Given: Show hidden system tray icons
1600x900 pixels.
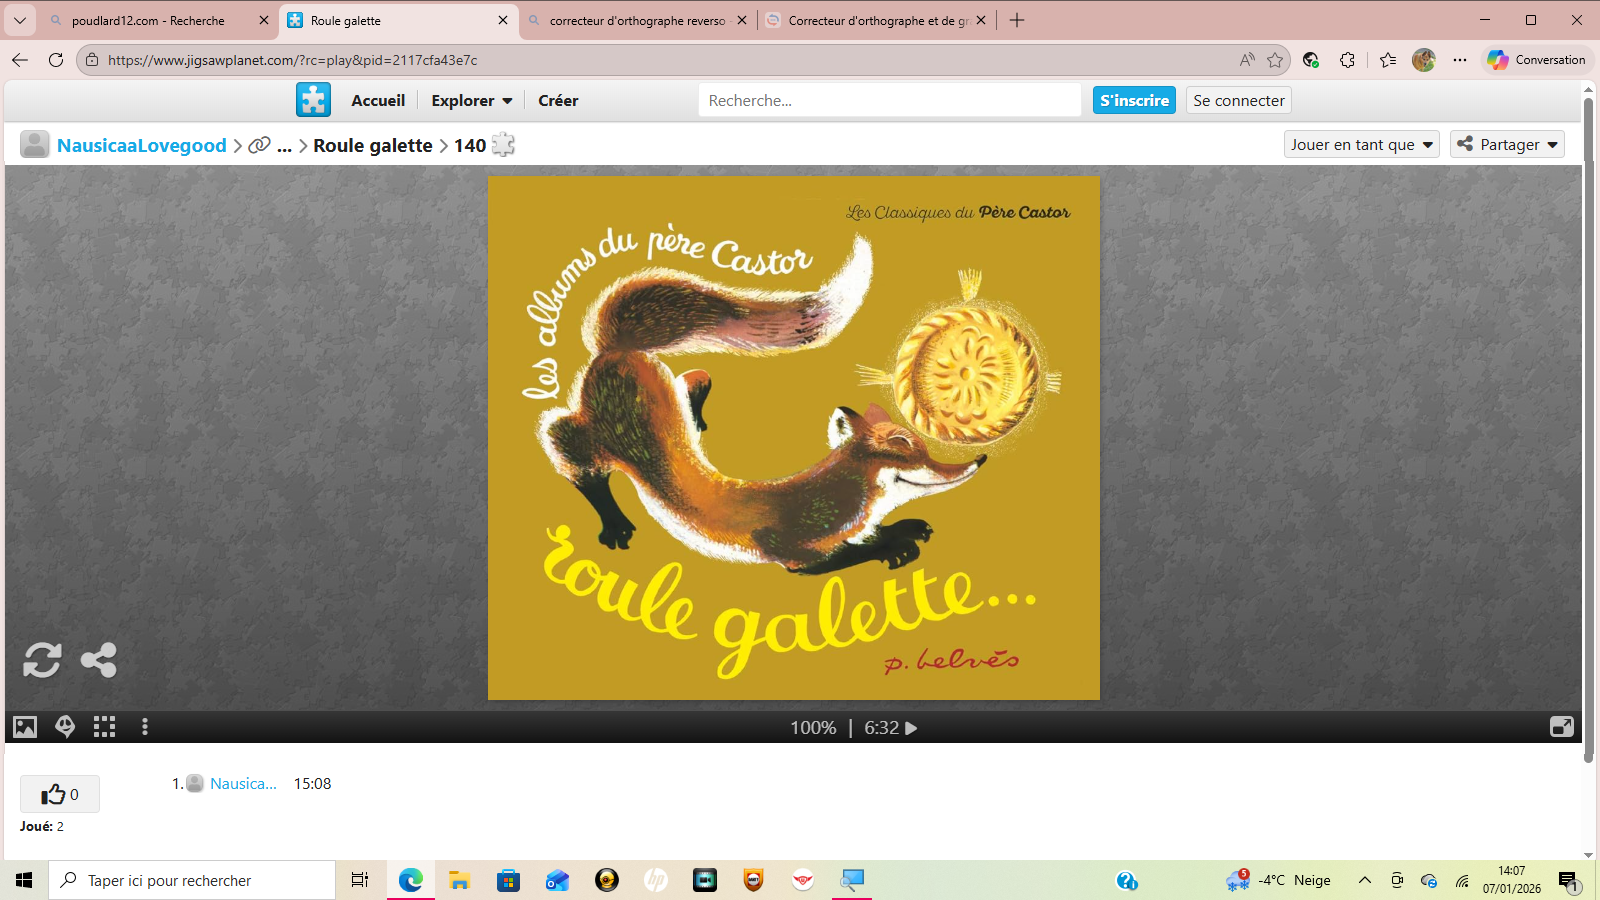Looking at the screenshot, I should pos(1364,880).
